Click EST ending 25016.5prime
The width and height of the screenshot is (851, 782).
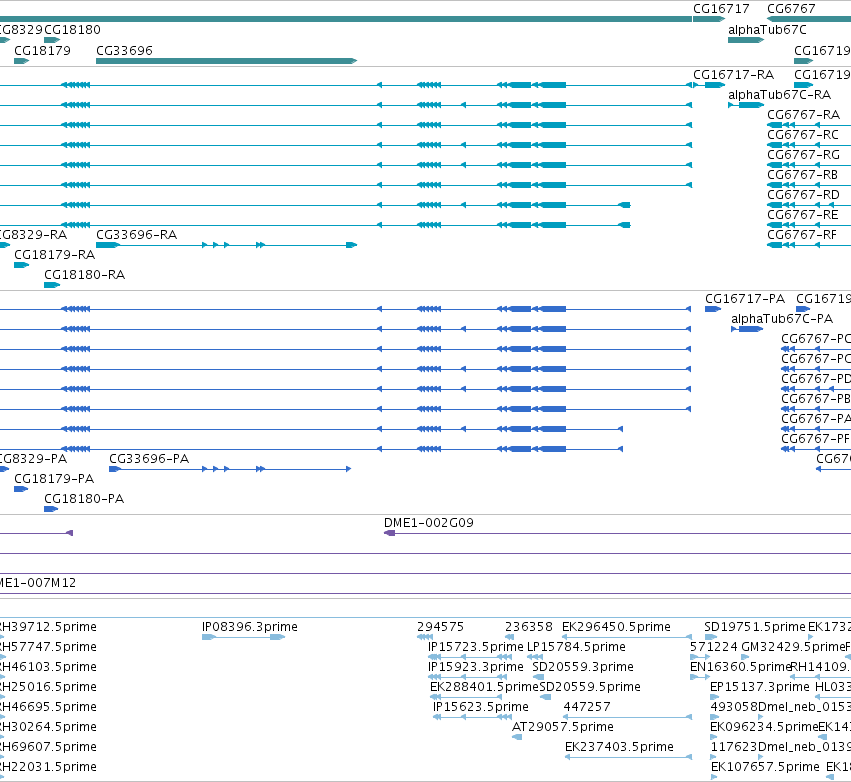pos(48,687)
